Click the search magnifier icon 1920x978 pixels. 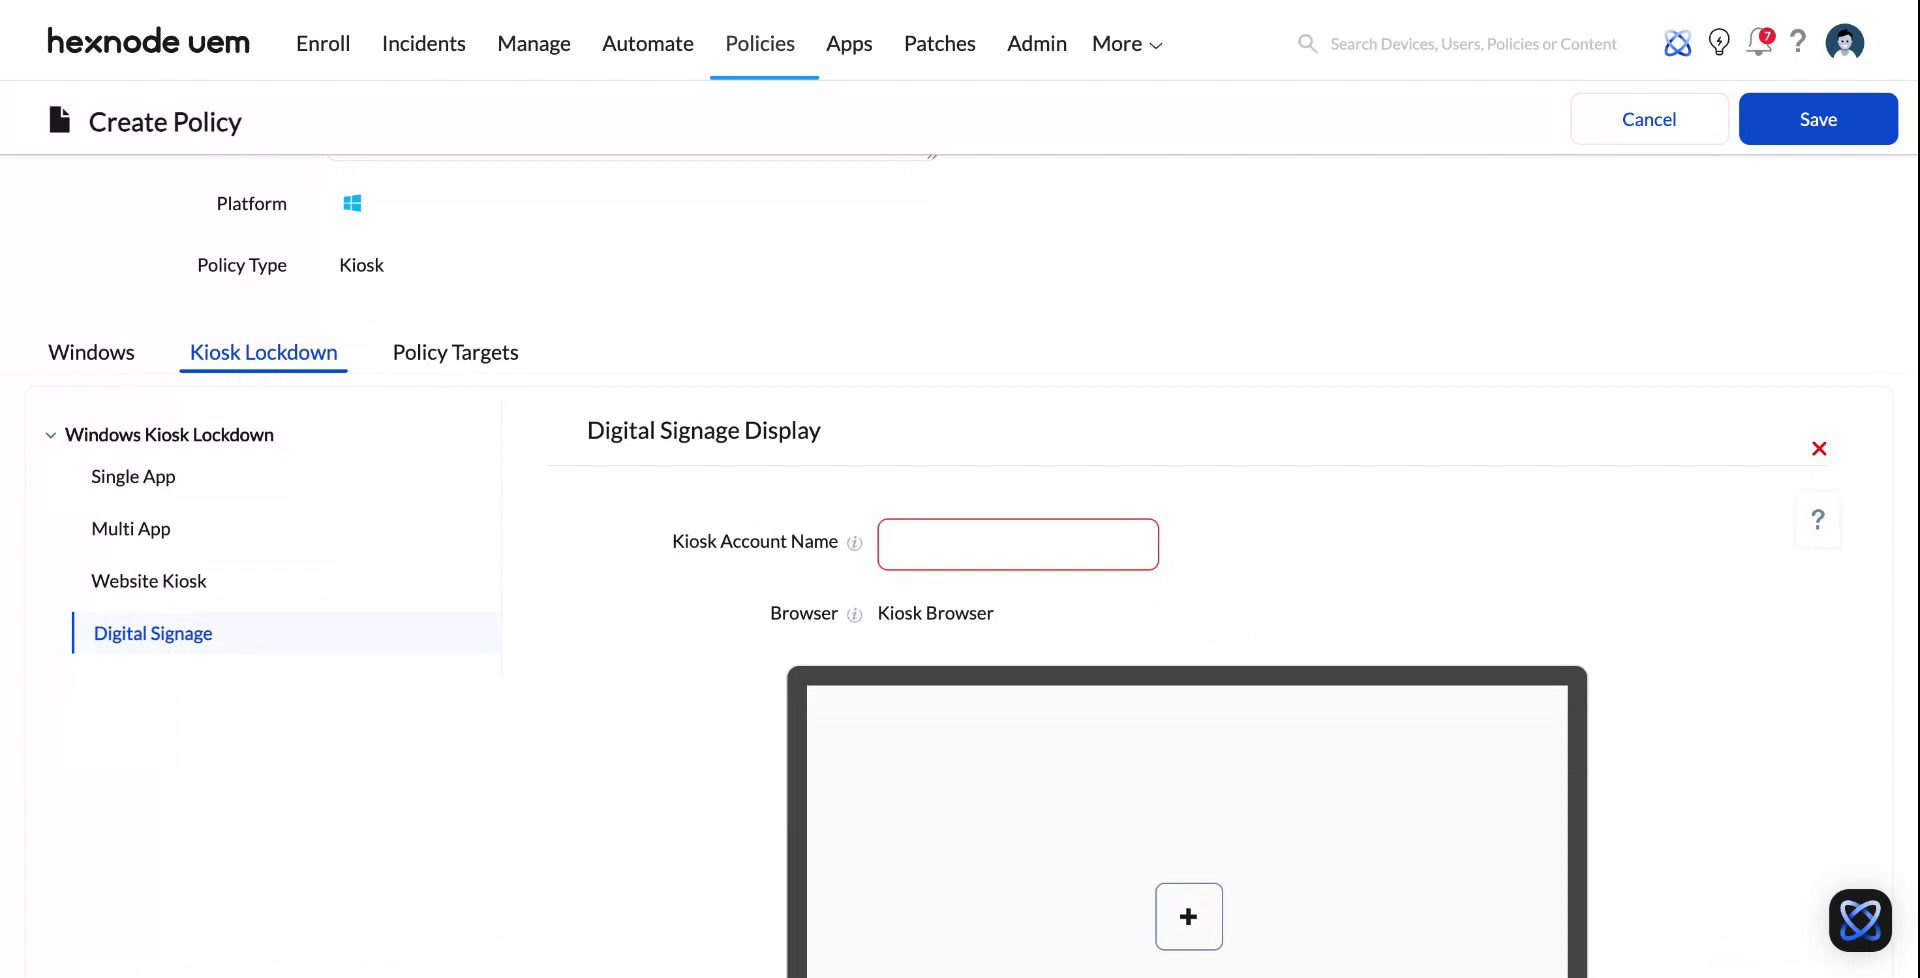1307,43
